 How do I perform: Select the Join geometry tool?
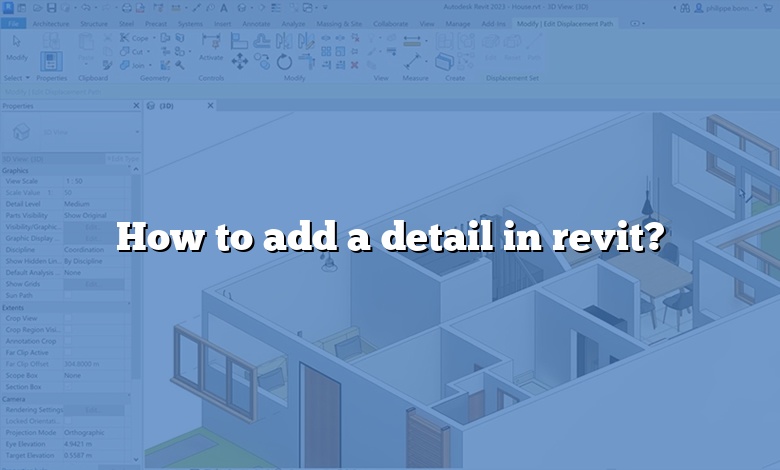132,65
